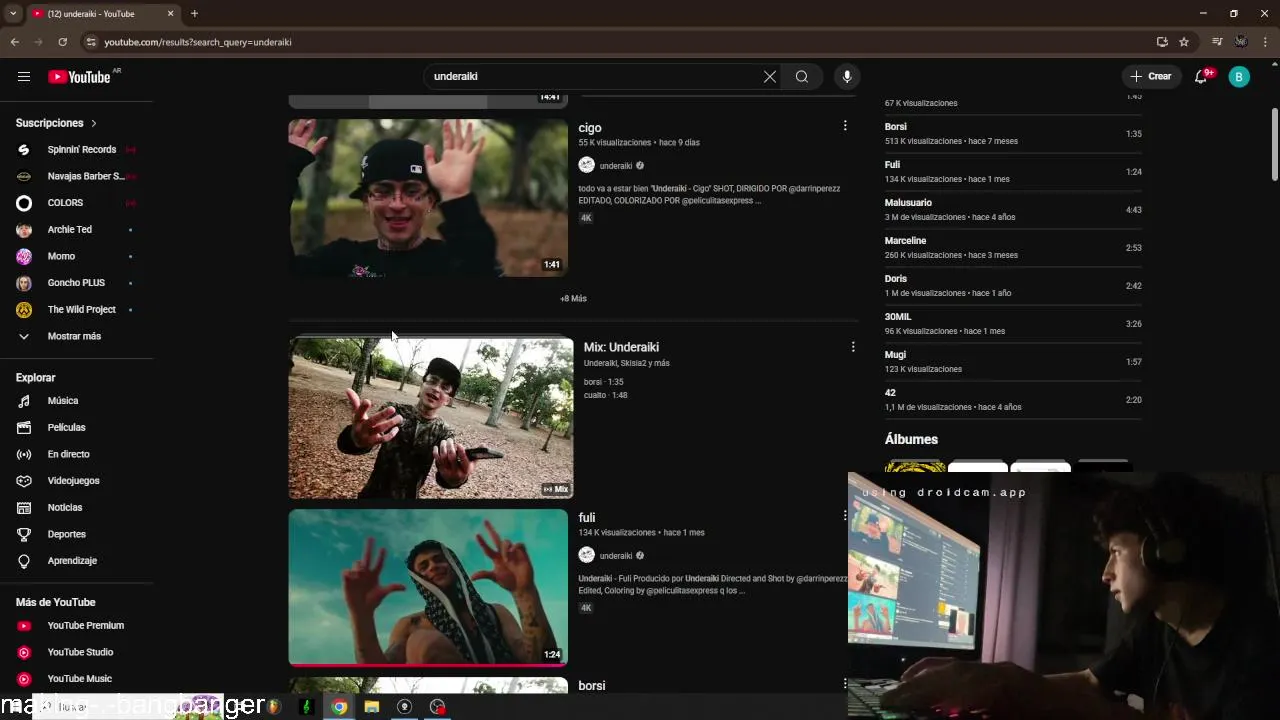Open the cigo video thumbnail
1280x720 pixels.
click(x=428, y=198)
